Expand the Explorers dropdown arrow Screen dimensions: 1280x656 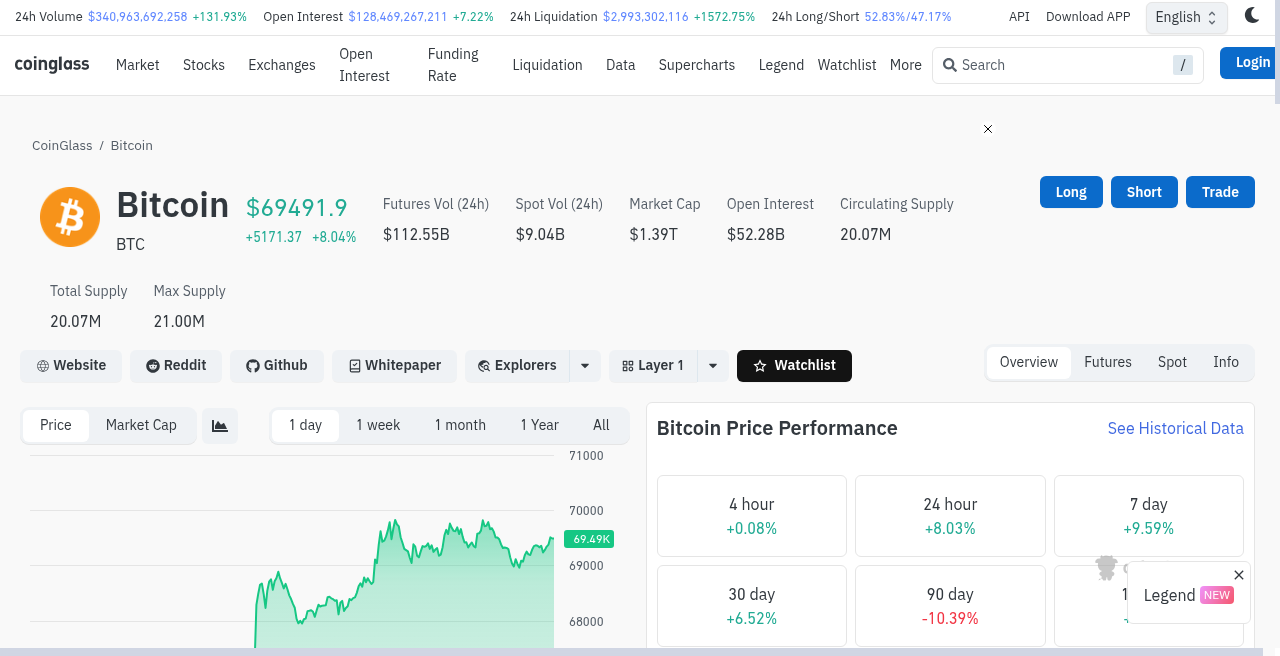click(x=585, y=366)
